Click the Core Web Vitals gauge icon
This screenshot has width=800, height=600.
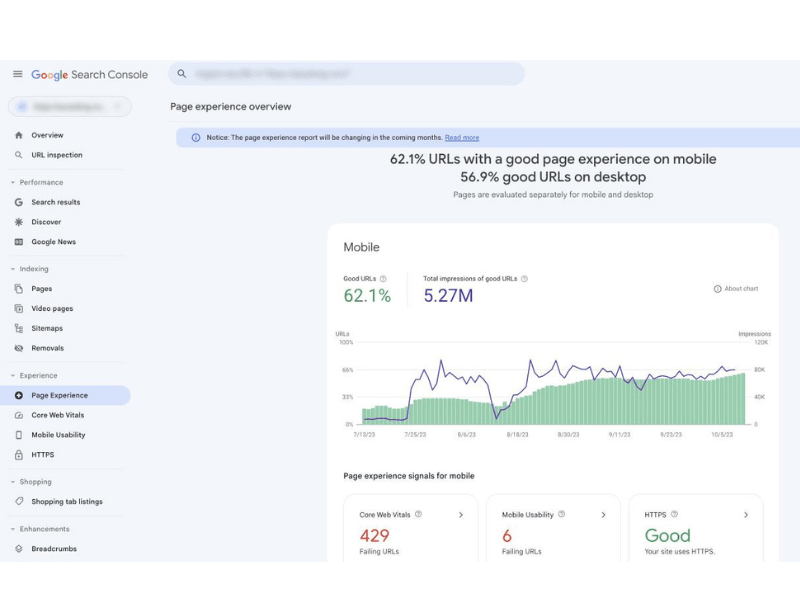click(19, 415)
